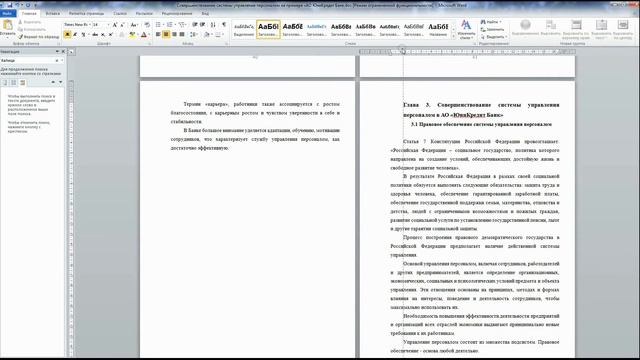Image resolution: width=640 pixels, height=360 pixels.
Task: Open the font name dropdown (Times New Roman)
Action: point(90,25)
